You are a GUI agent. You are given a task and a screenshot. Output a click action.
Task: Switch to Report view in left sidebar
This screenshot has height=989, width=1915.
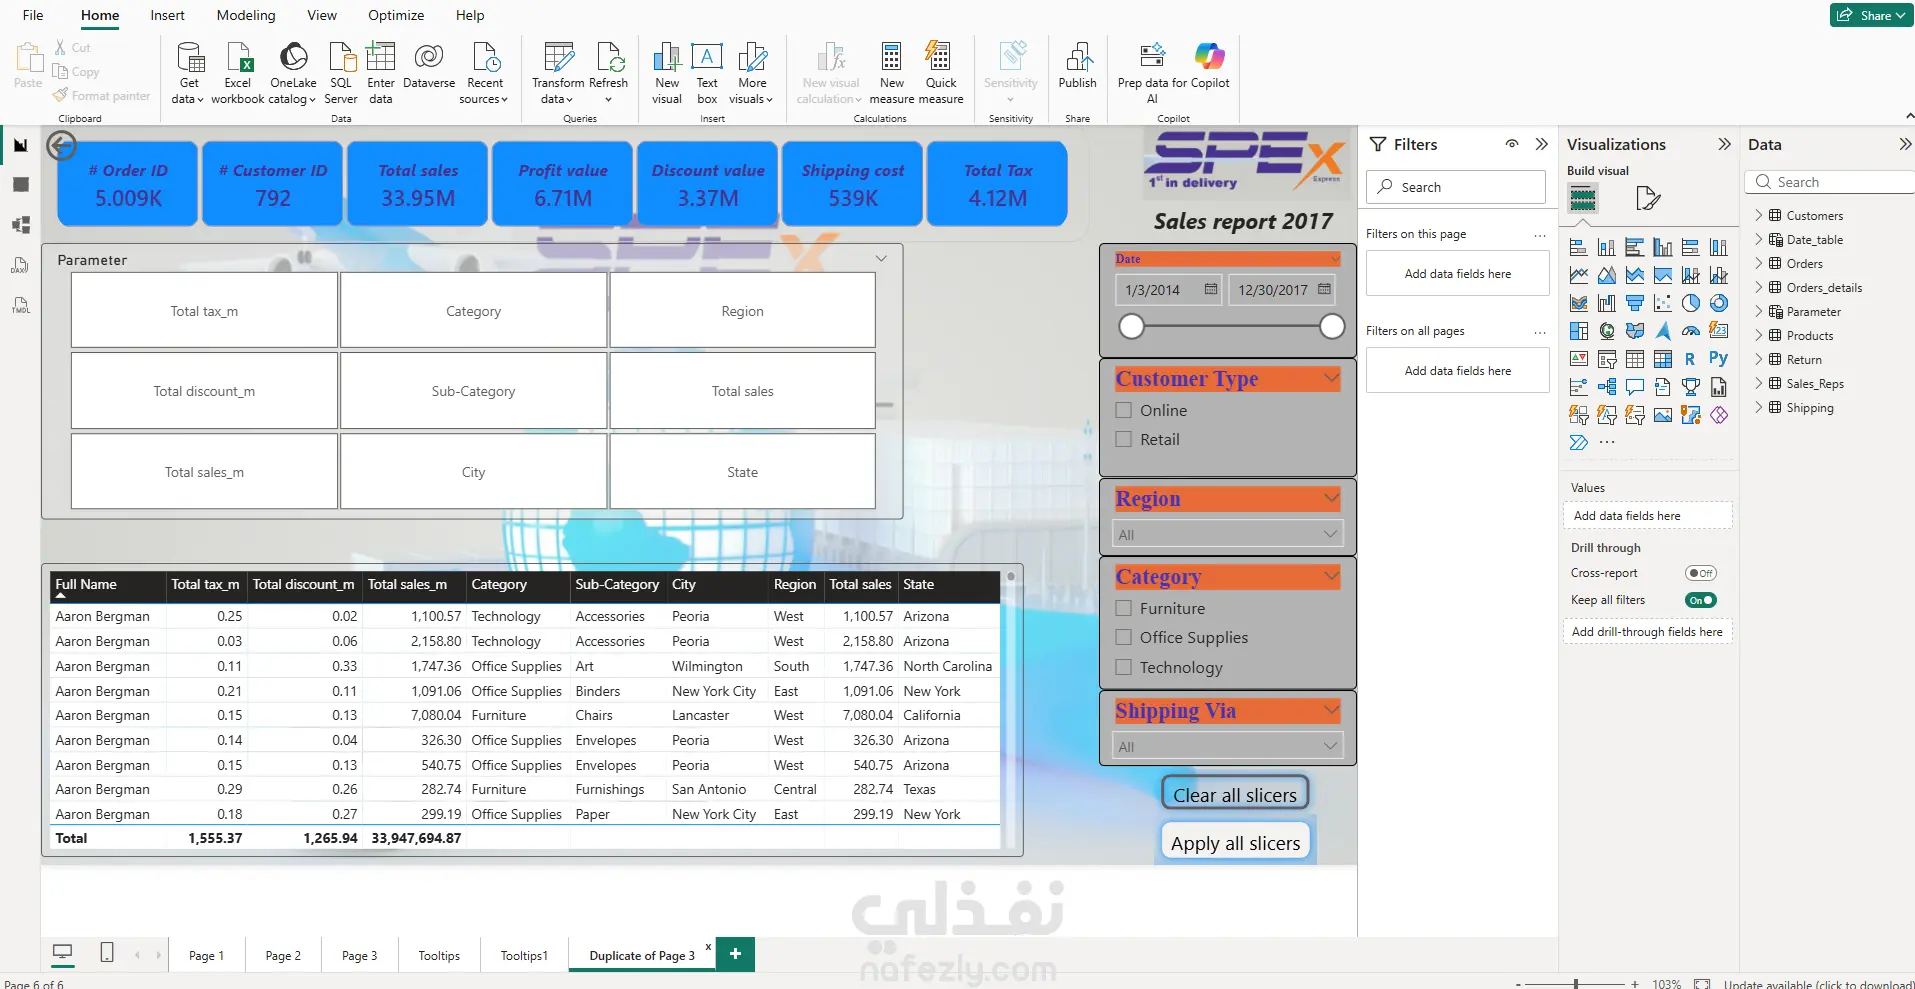[x=21, y=145]
